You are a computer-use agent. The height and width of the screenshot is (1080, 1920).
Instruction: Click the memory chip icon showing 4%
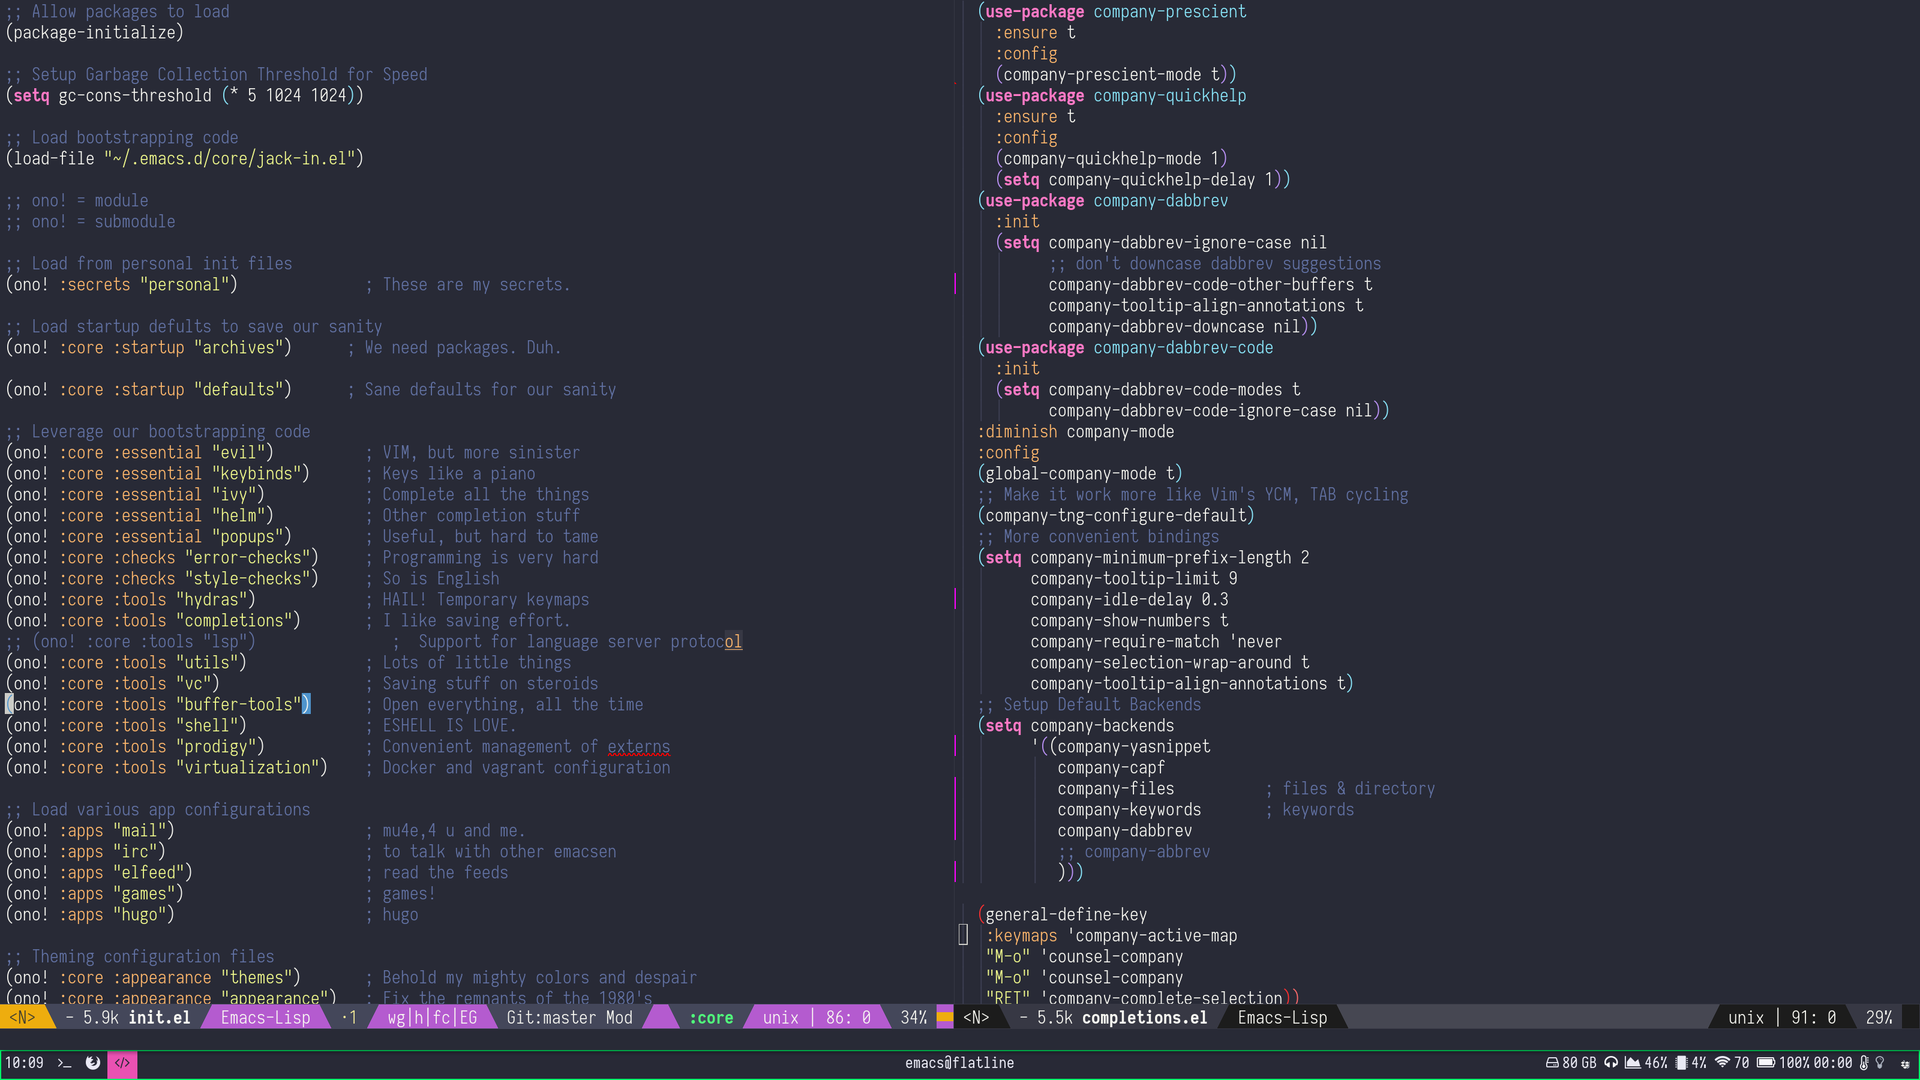point(1682,1063)
